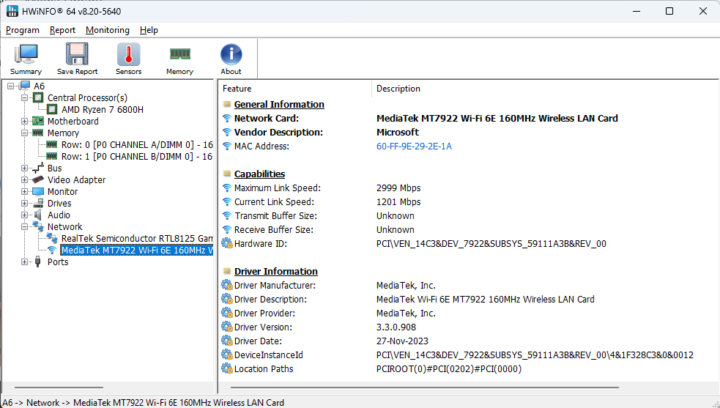Click the Central Processor(s) chip icon
This screenshot has width=720, height=408.
pyautogui.click(x=39, y=98)
